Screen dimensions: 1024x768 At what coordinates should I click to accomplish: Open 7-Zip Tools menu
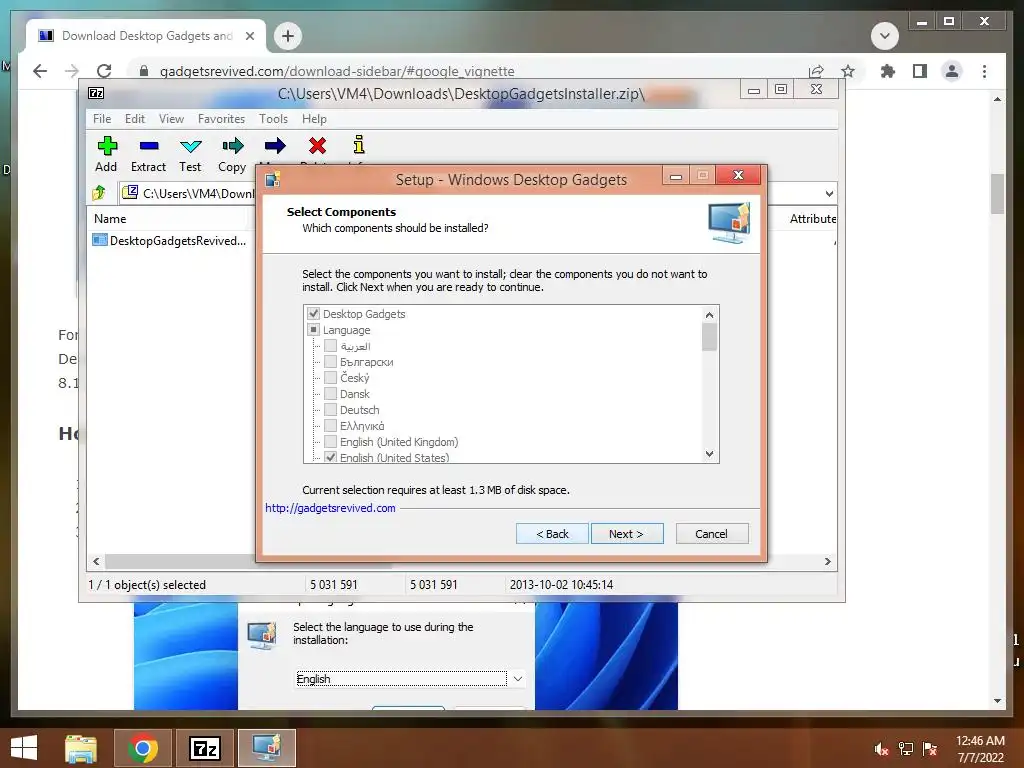point(273,119)
